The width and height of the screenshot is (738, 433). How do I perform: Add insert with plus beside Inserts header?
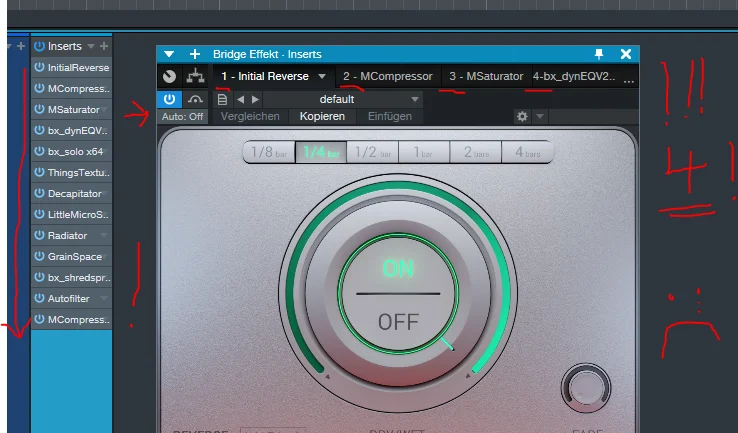104,46
